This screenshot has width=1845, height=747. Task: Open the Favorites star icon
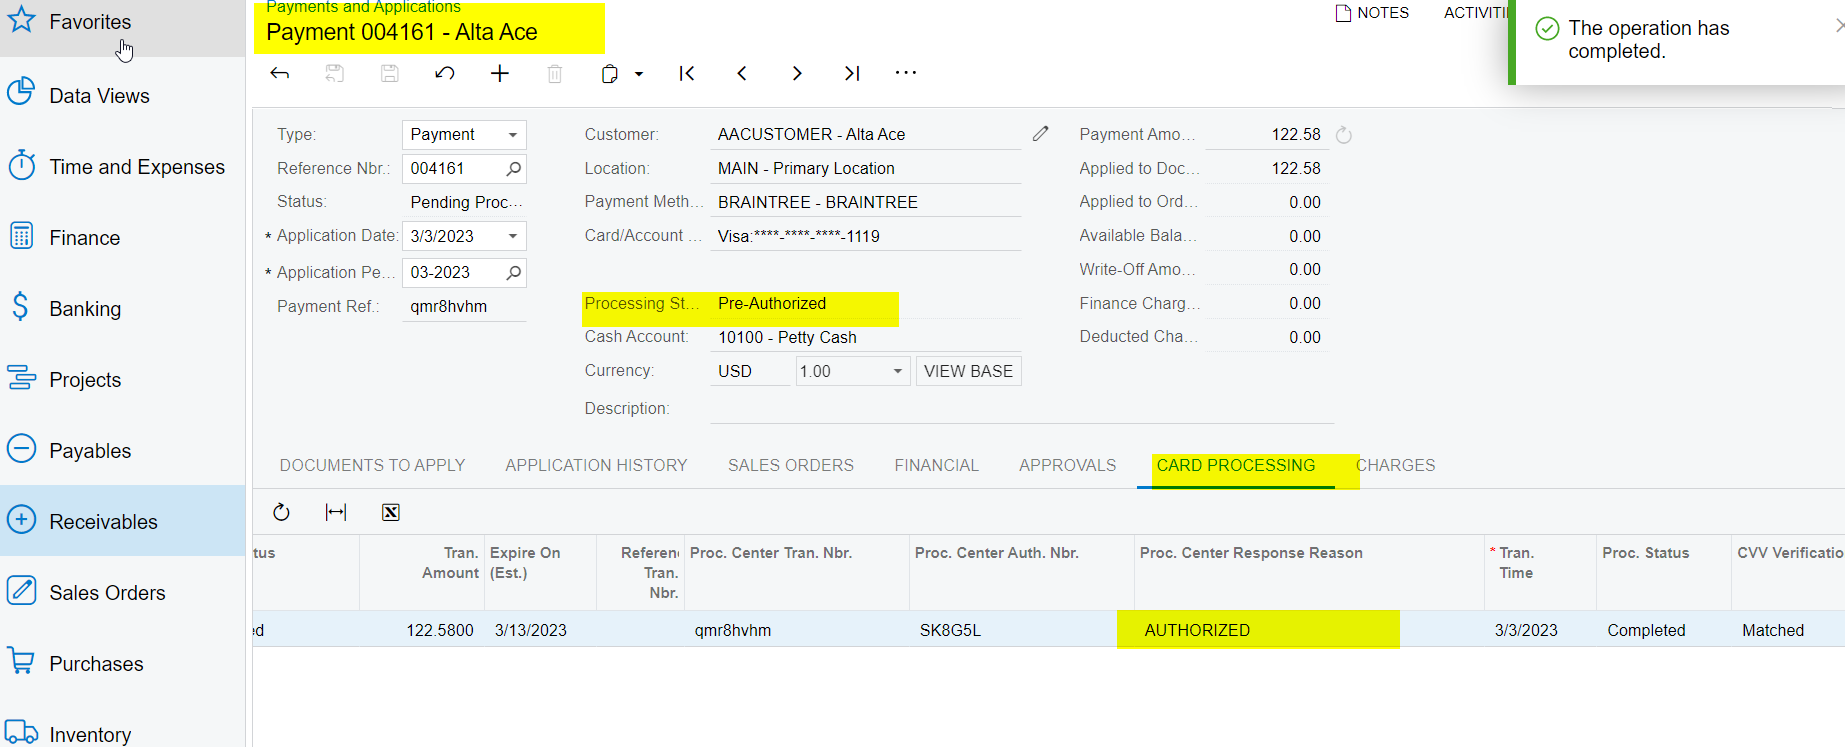(21, 19)
